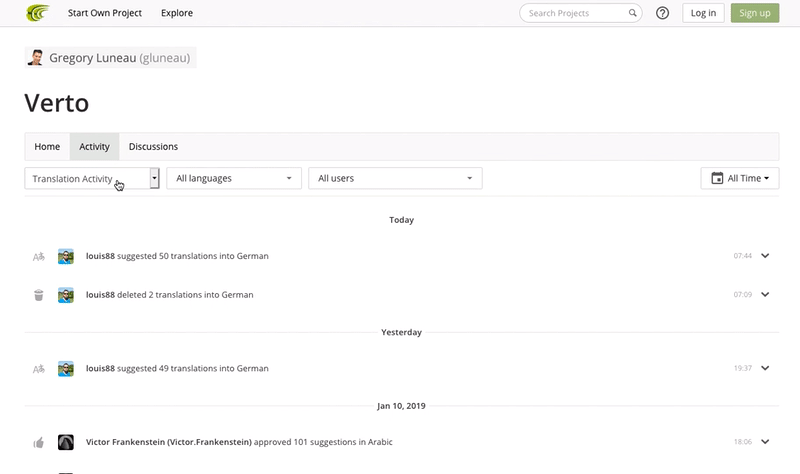Open the help question mark icon
Viewport: 800px width, 474px height.
click(662, 13)
